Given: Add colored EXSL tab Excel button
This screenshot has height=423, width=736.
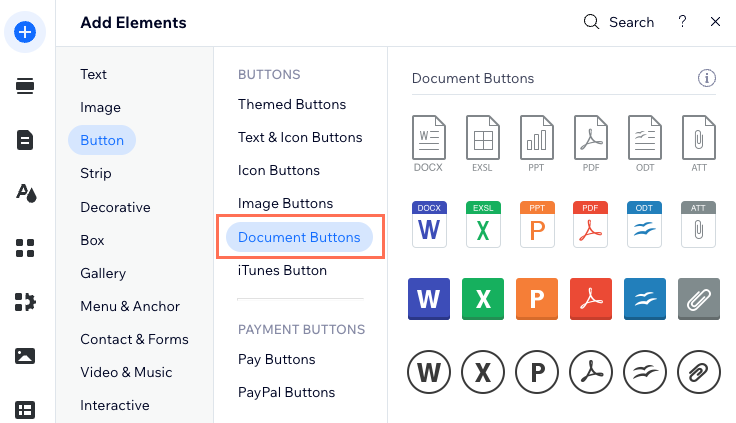Looking at the screenshot, I should coord(483,224).
